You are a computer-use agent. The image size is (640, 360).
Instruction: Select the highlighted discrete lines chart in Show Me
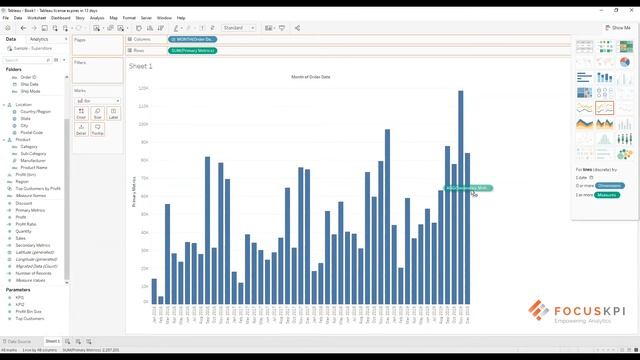tap(604, 108)
